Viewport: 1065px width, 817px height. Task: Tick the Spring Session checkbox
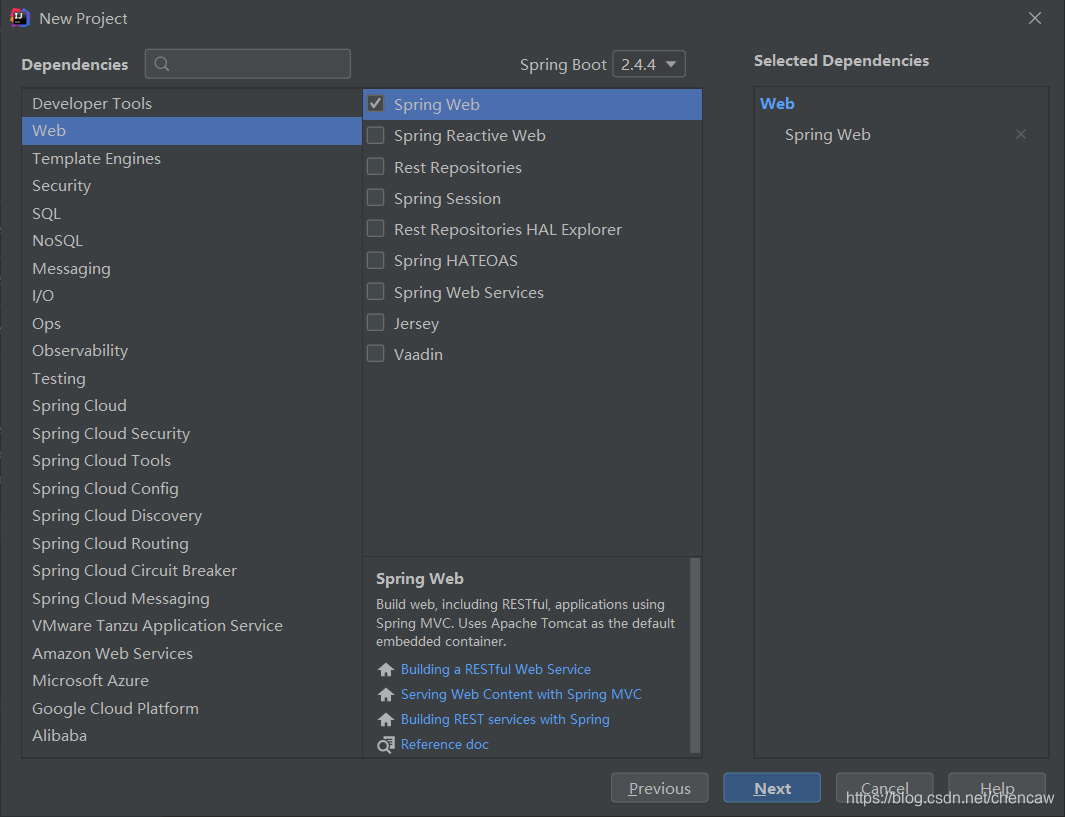pyautogui.click(x=376, y=198)
